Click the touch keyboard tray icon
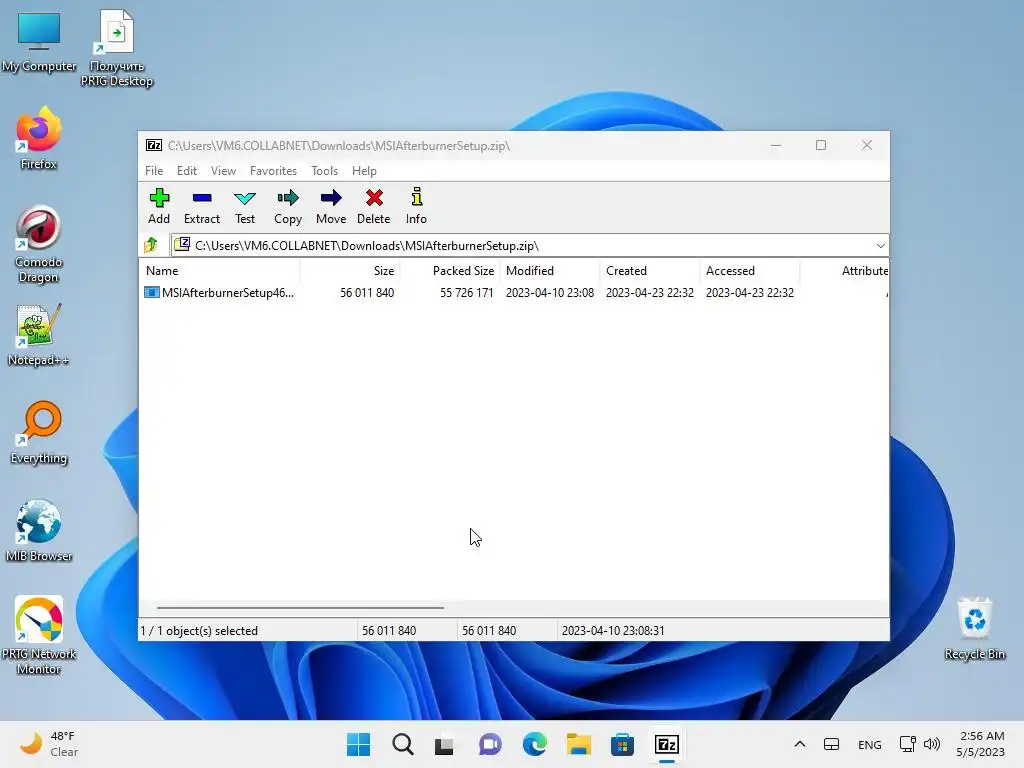 [x=831, y=744]
